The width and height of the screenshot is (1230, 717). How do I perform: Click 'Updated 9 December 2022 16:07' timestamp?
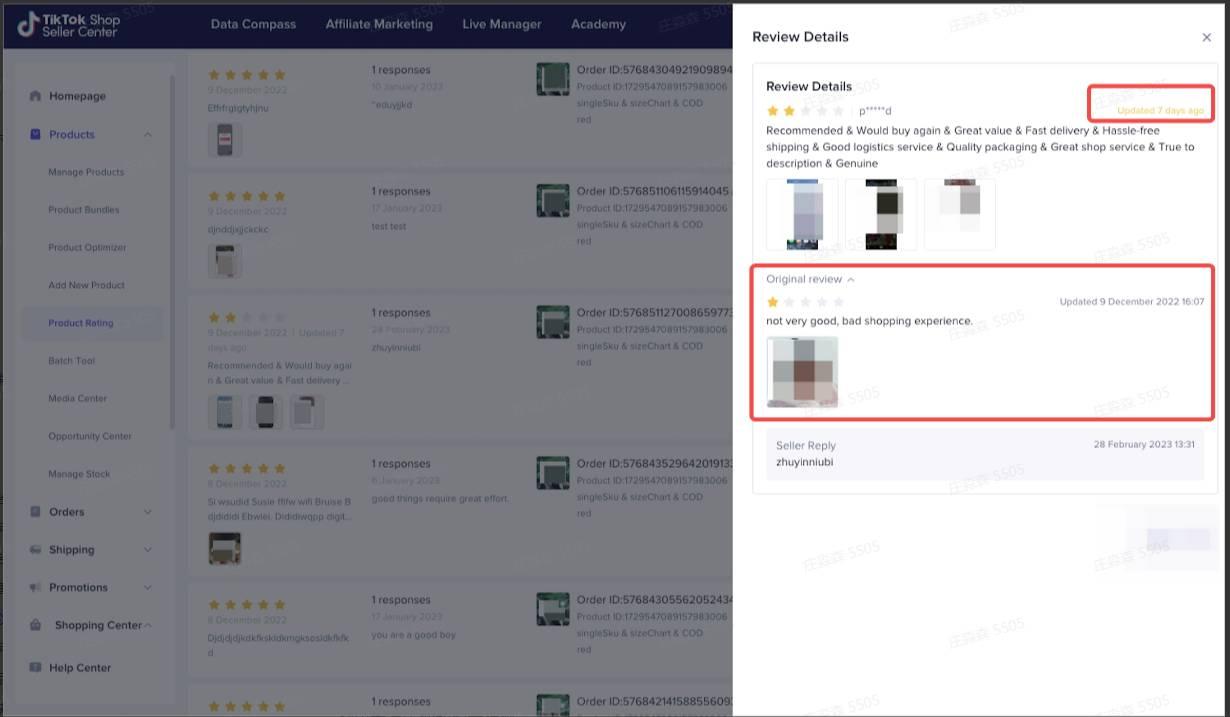[1132, 302]
